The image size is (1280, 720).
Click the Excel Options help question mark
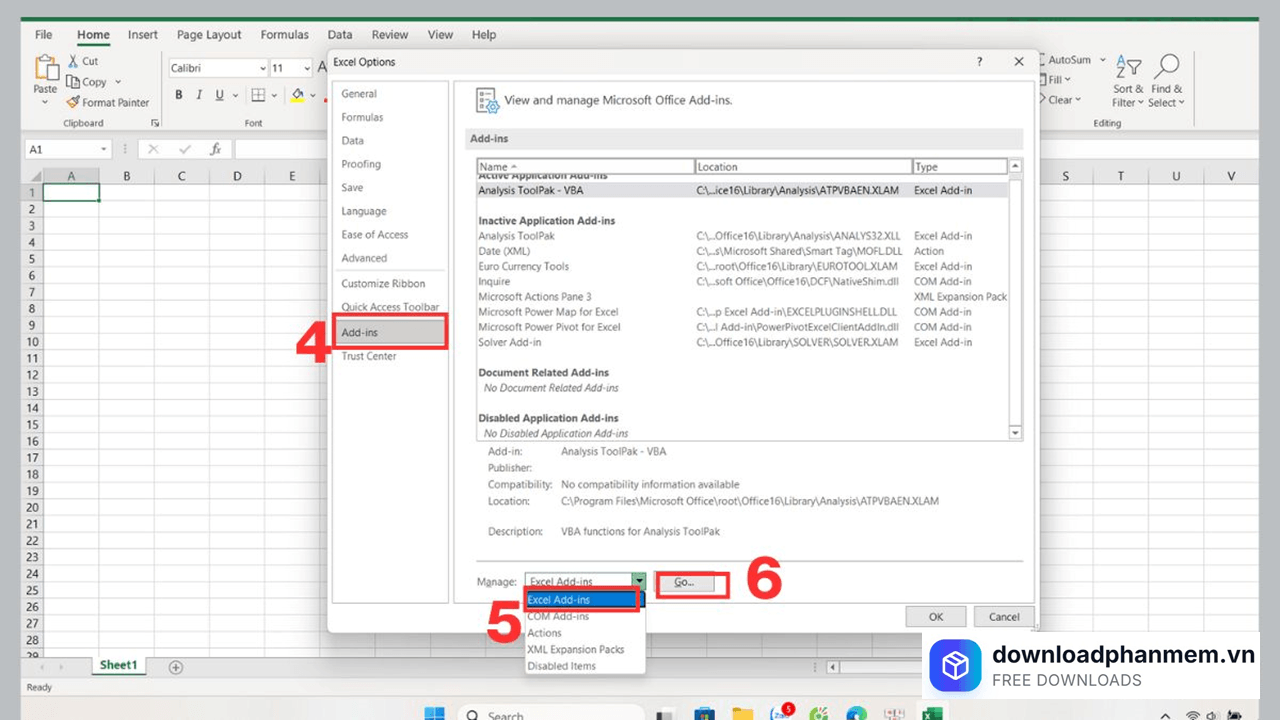click(x=979, y=62)
